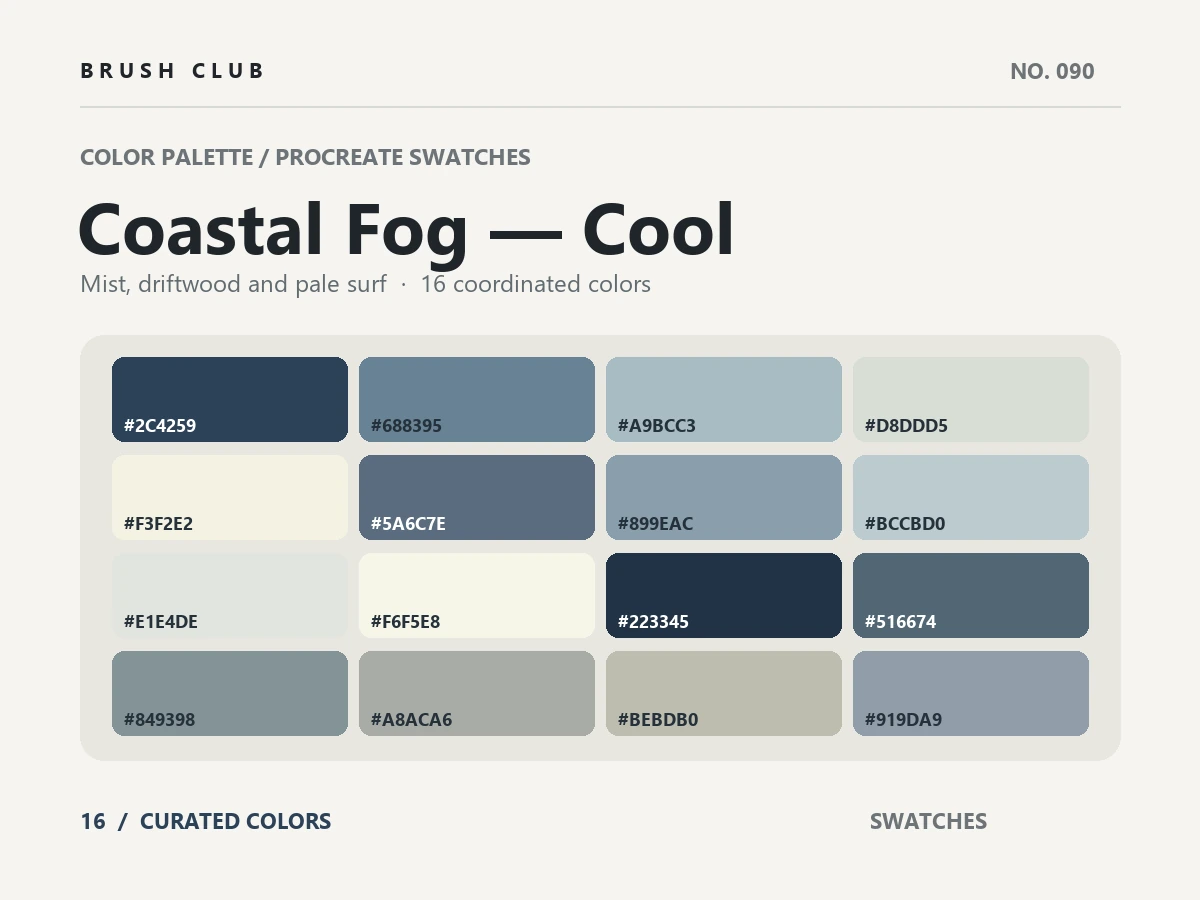Click the NO. 090 issue number
The width and height of the screenshot is (1200, 900).
click(x=1052, y=71)
